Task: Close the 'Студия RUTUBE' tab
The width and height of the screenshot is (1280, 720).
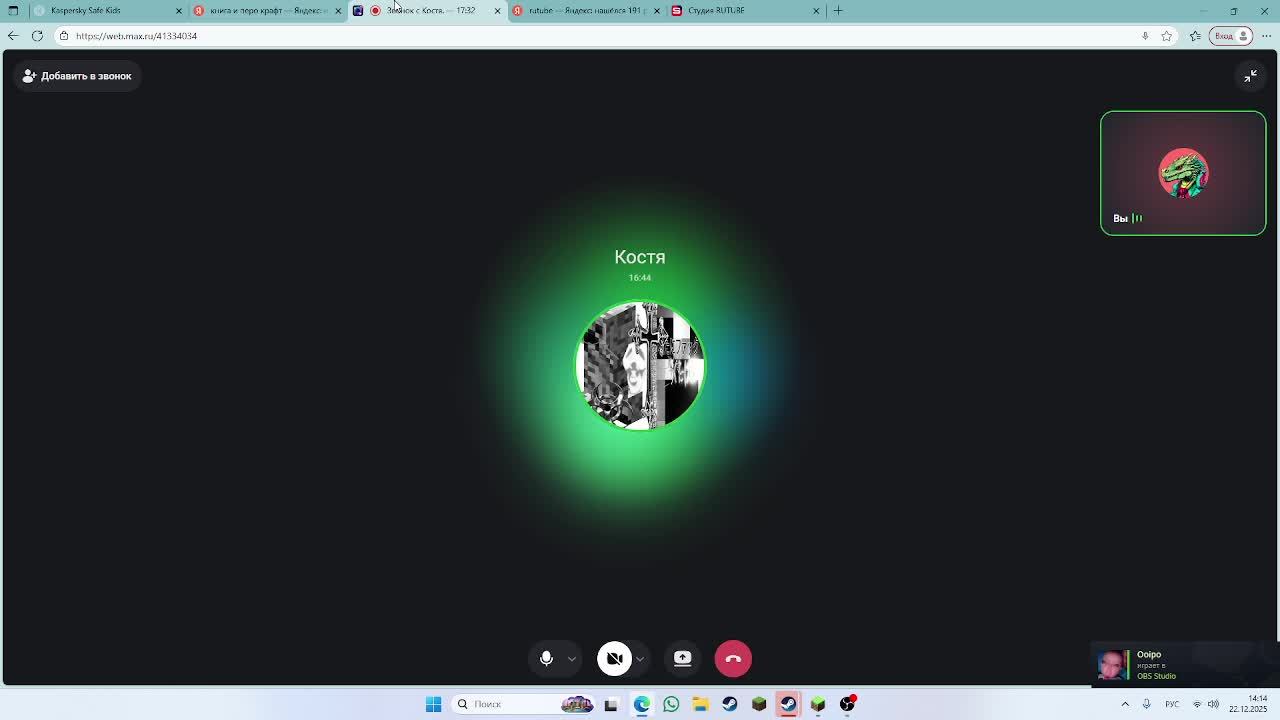Action: [816, 10]
